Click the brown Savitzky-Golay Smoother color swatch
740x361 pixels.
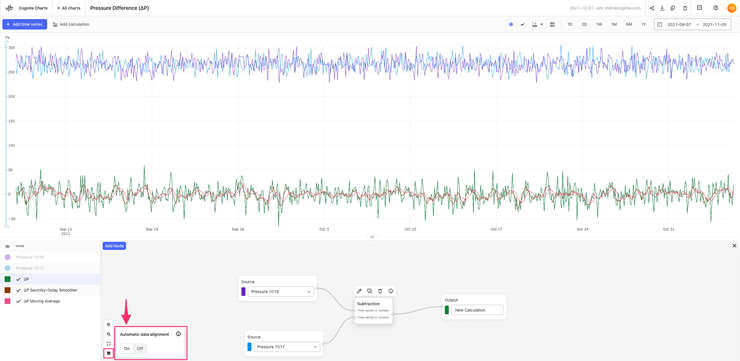8,290
